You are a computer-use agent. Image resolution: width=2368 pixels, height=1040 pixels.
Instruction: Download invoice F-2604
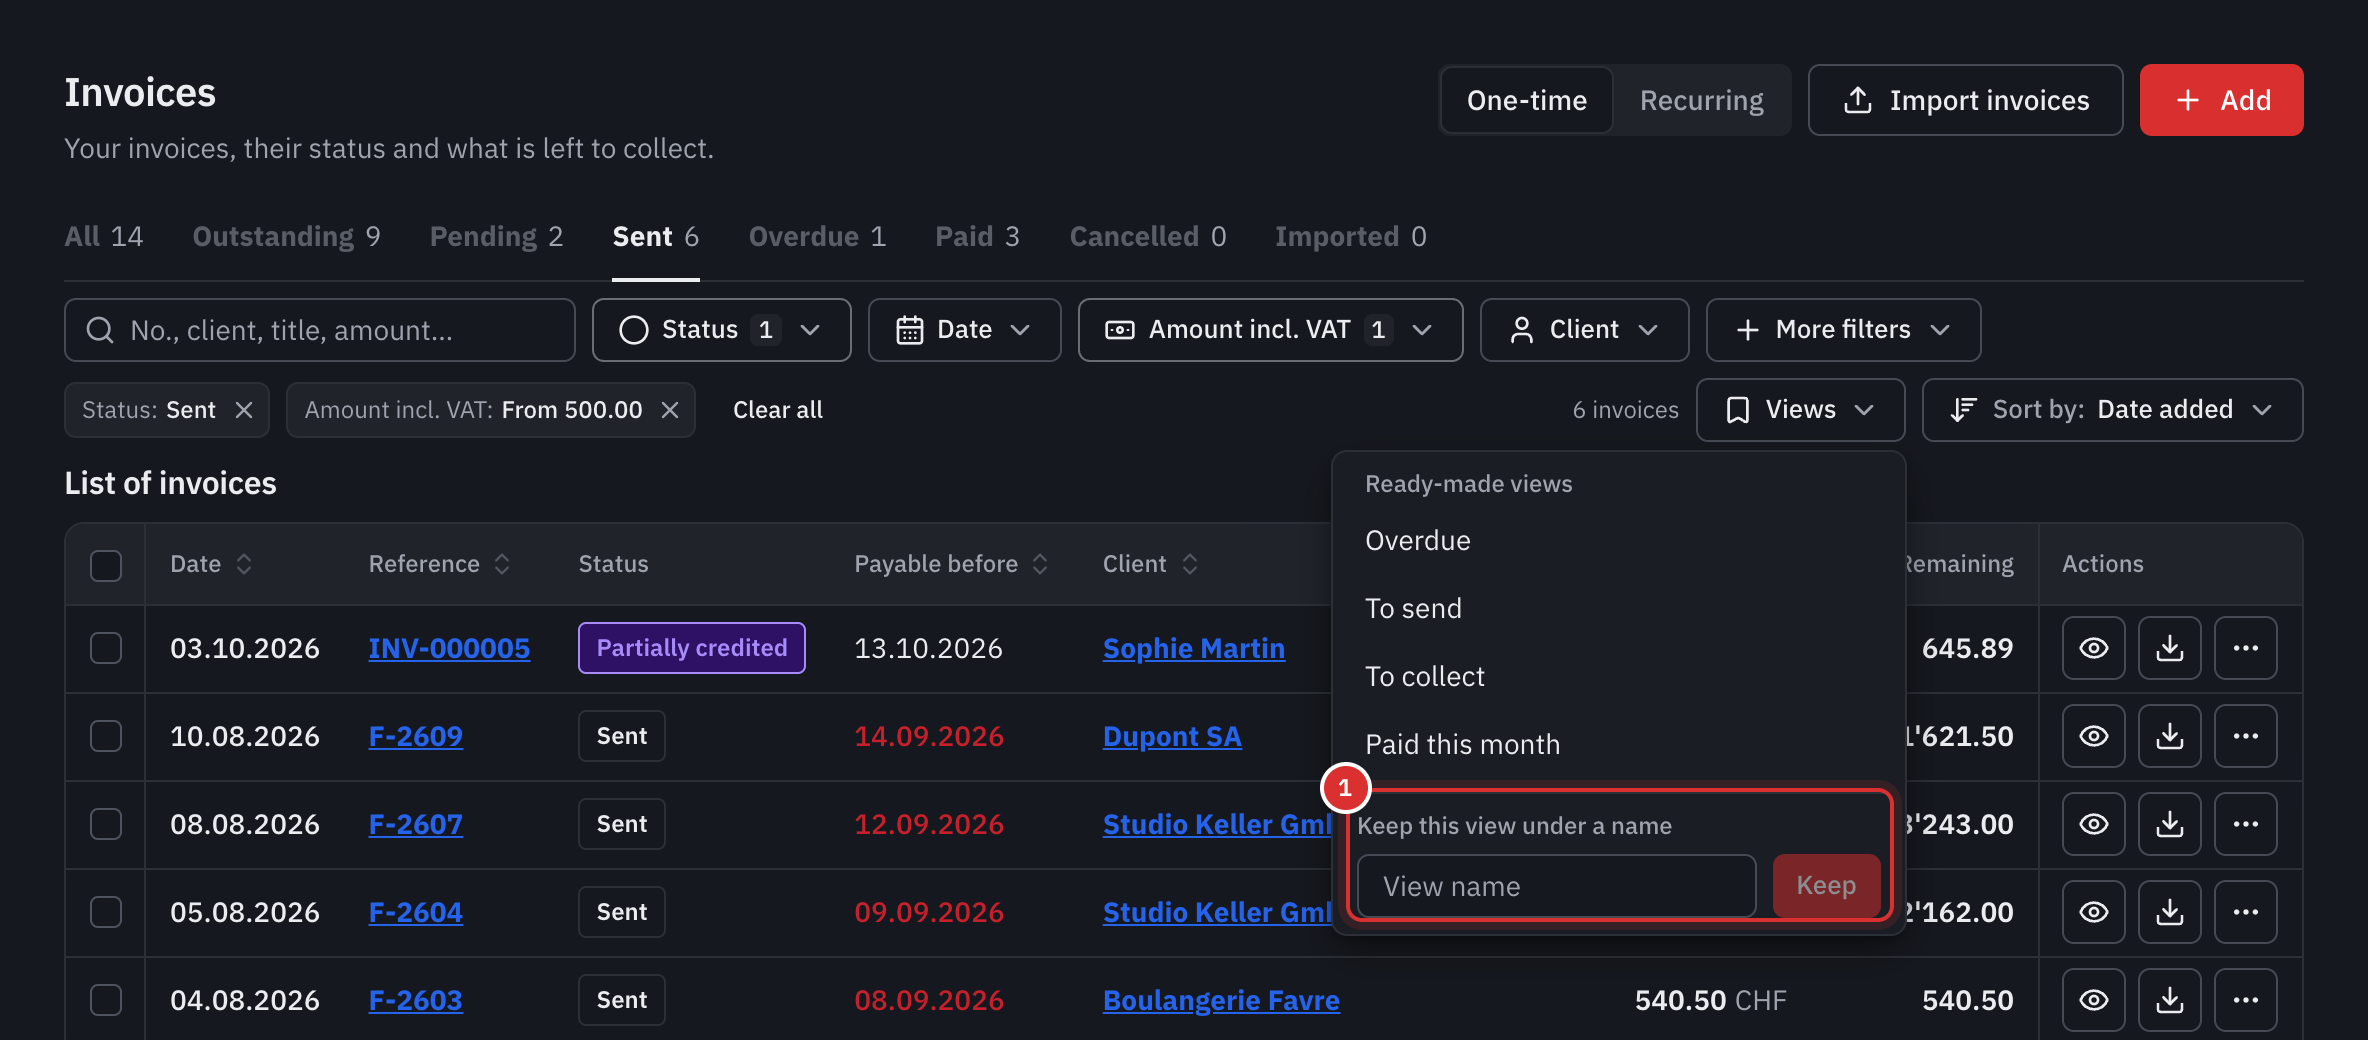2169,912
